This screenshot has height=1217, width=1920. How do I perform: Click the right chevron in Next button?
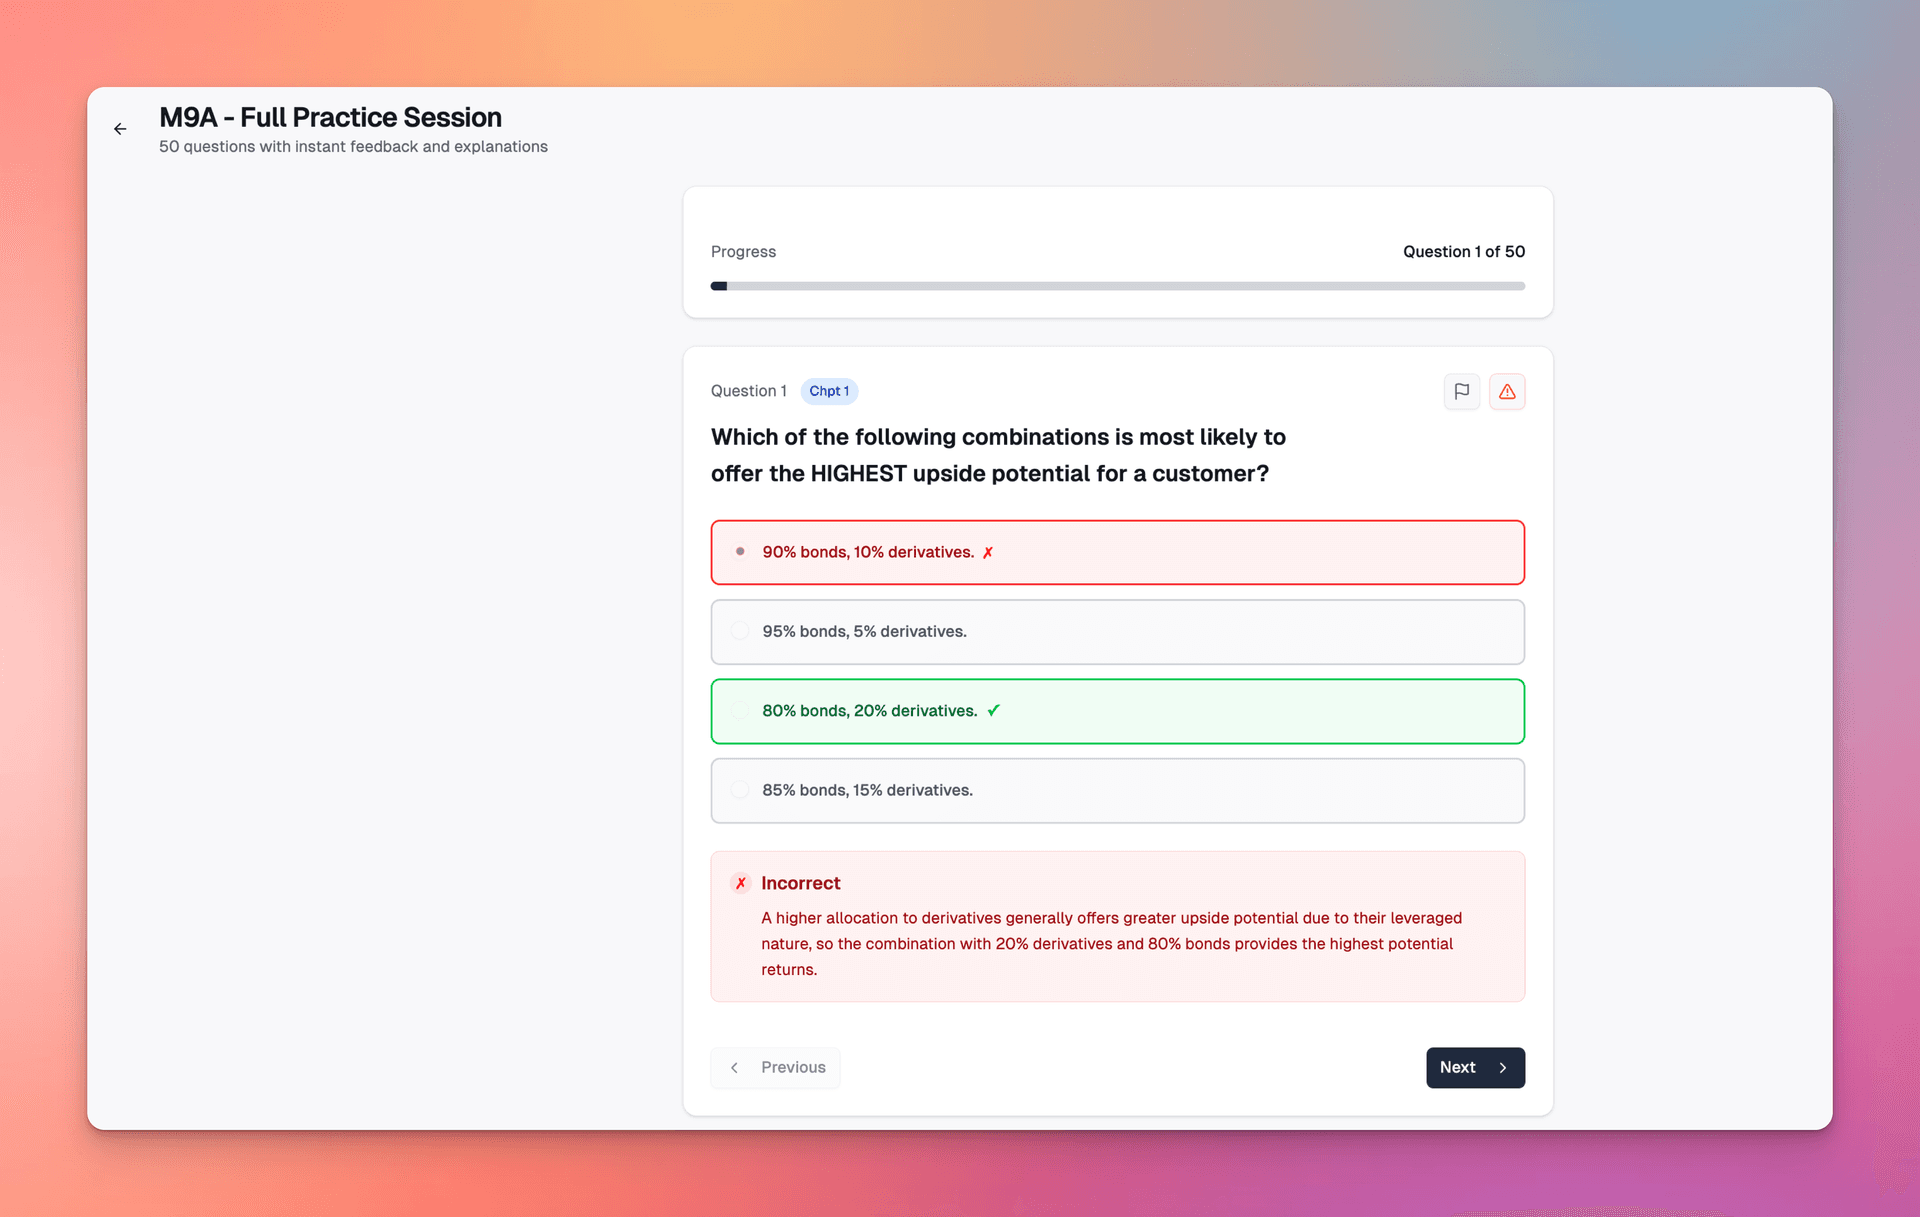(1502, 1068)
